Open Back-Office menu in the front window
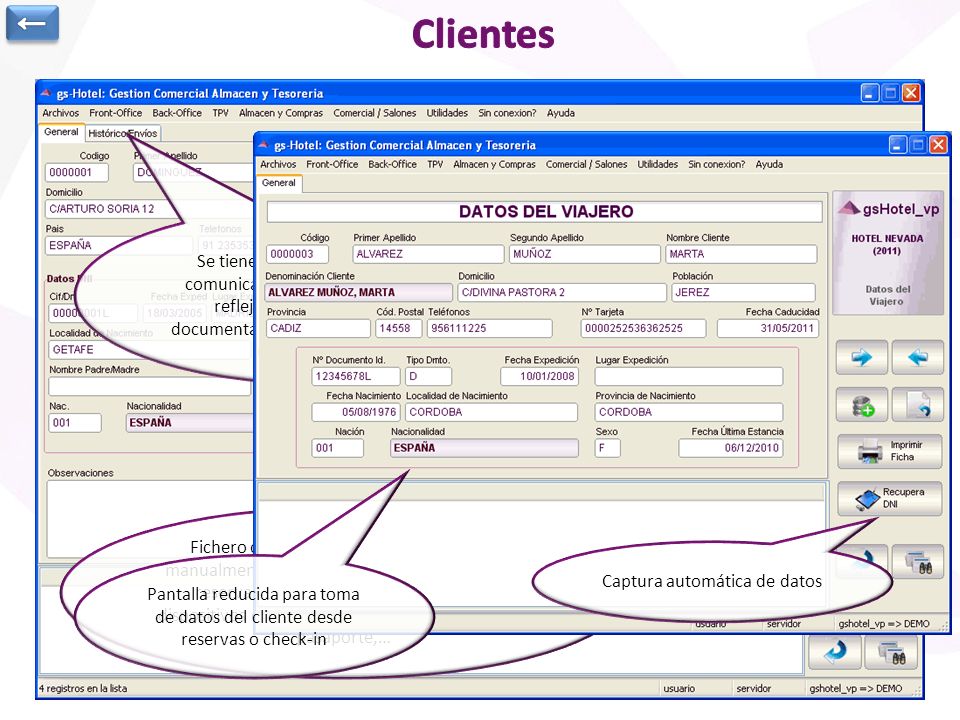The height and width of the screenshot is (720, 960). 392,164
